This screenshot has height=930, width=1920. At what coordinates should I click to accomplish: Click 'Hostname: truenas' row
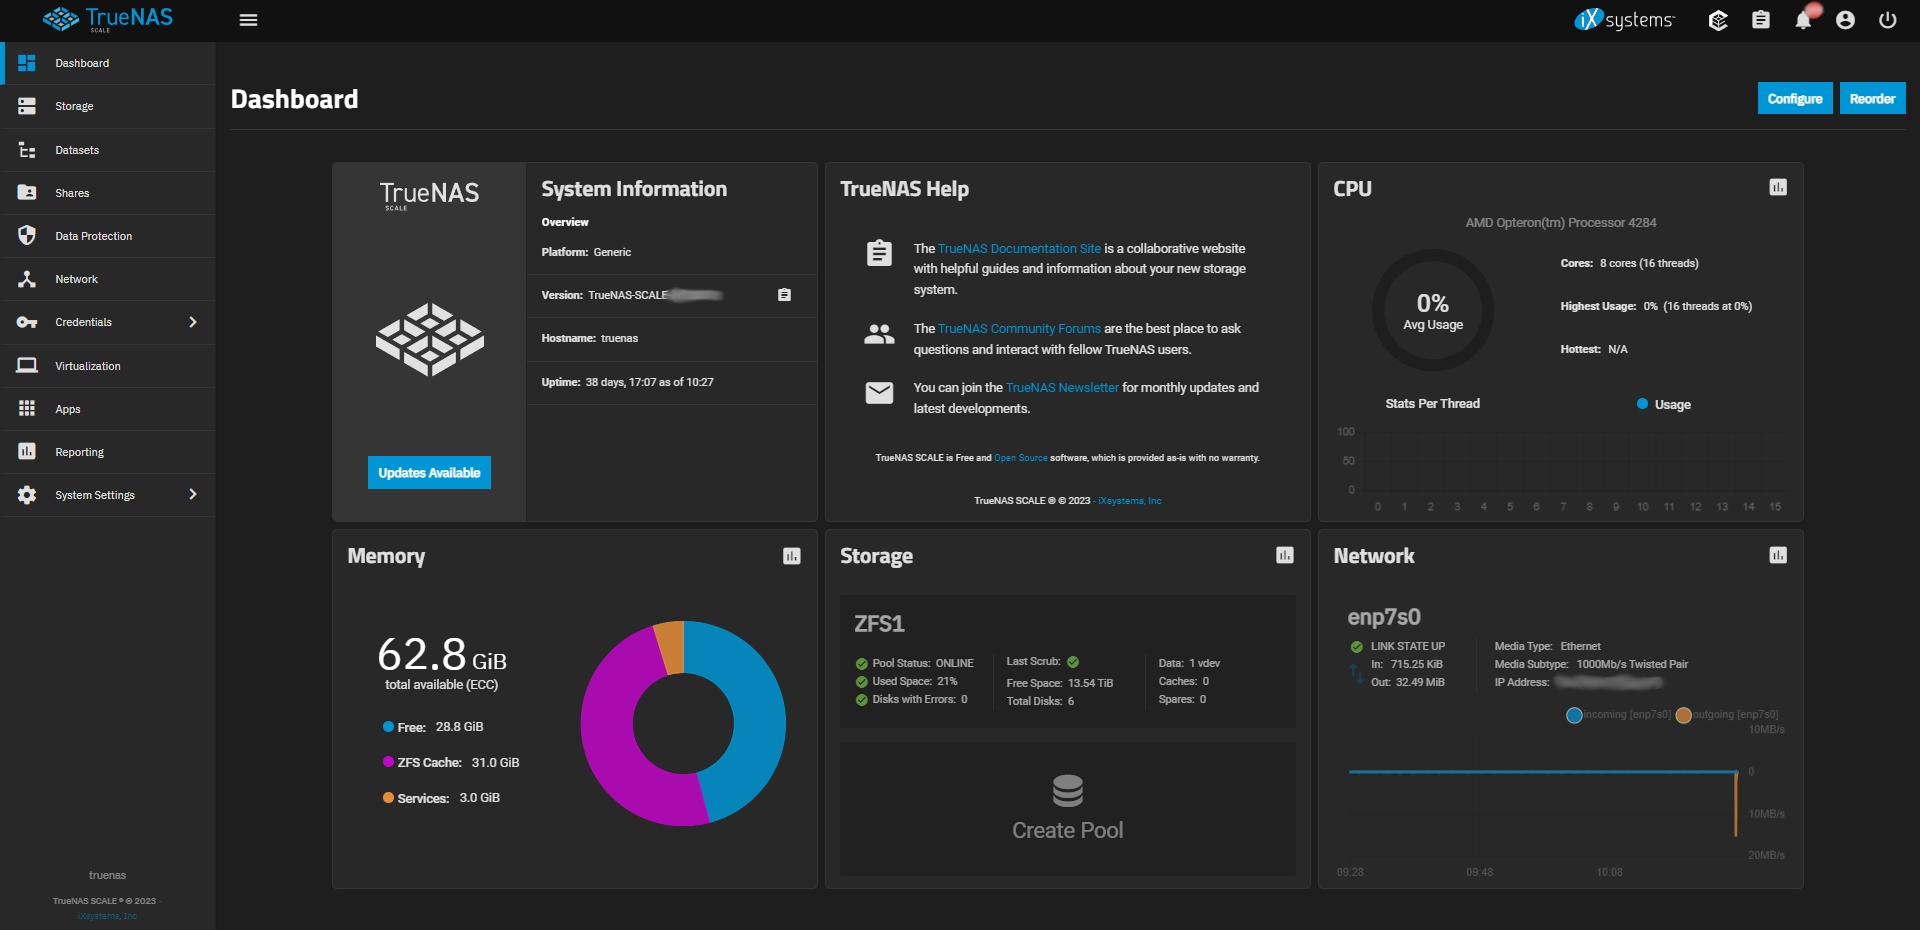(x=672, y=339)
